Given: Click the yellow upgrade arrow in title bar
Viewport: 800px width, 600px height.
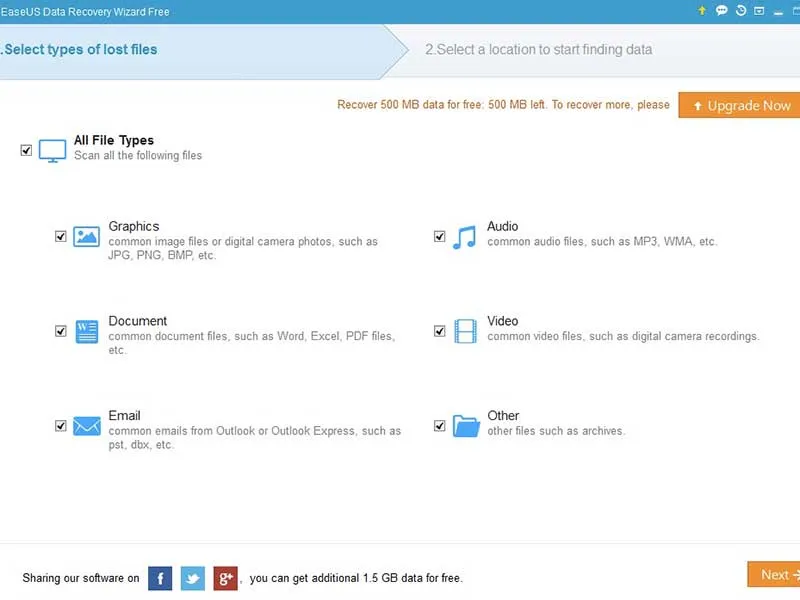Looking at the screenshot, I should pyautogui.click(x=704, y=11).
